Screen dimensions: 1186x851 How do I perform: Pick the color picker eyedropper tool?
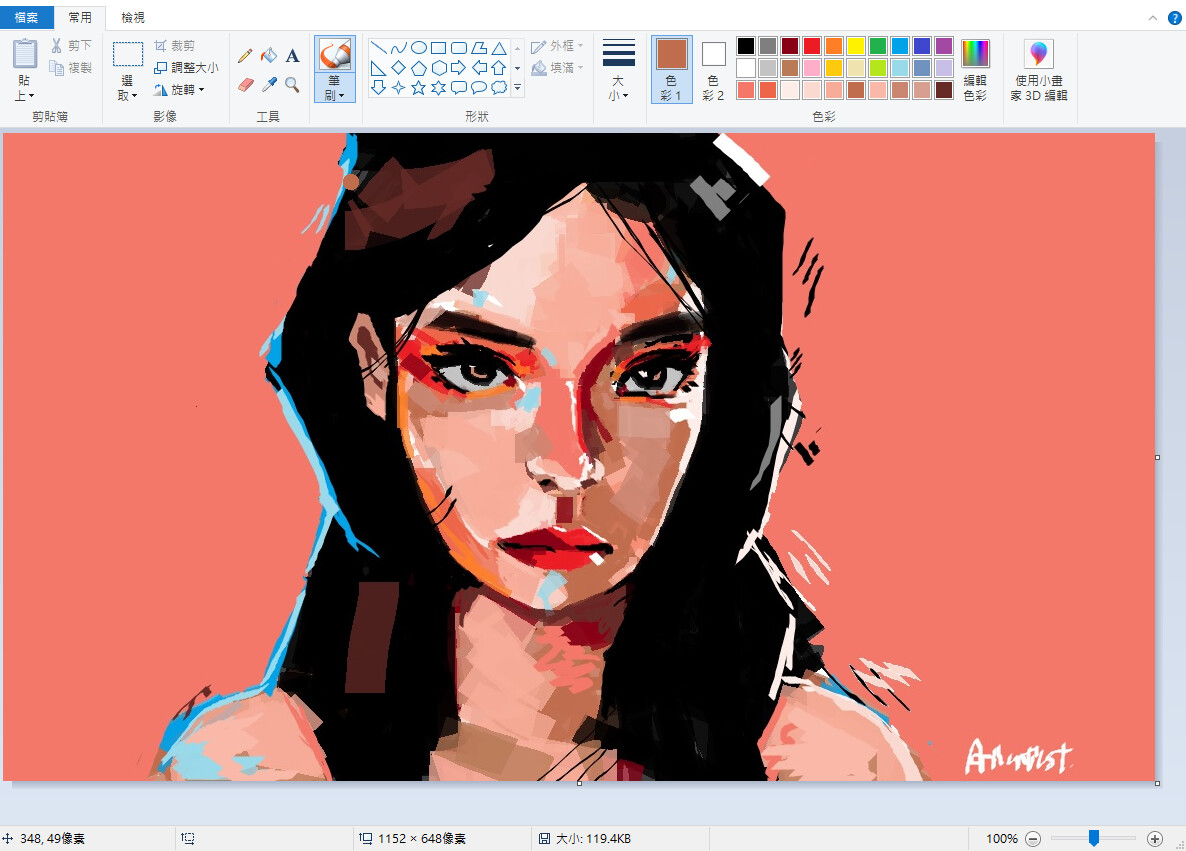pos(268,84)
